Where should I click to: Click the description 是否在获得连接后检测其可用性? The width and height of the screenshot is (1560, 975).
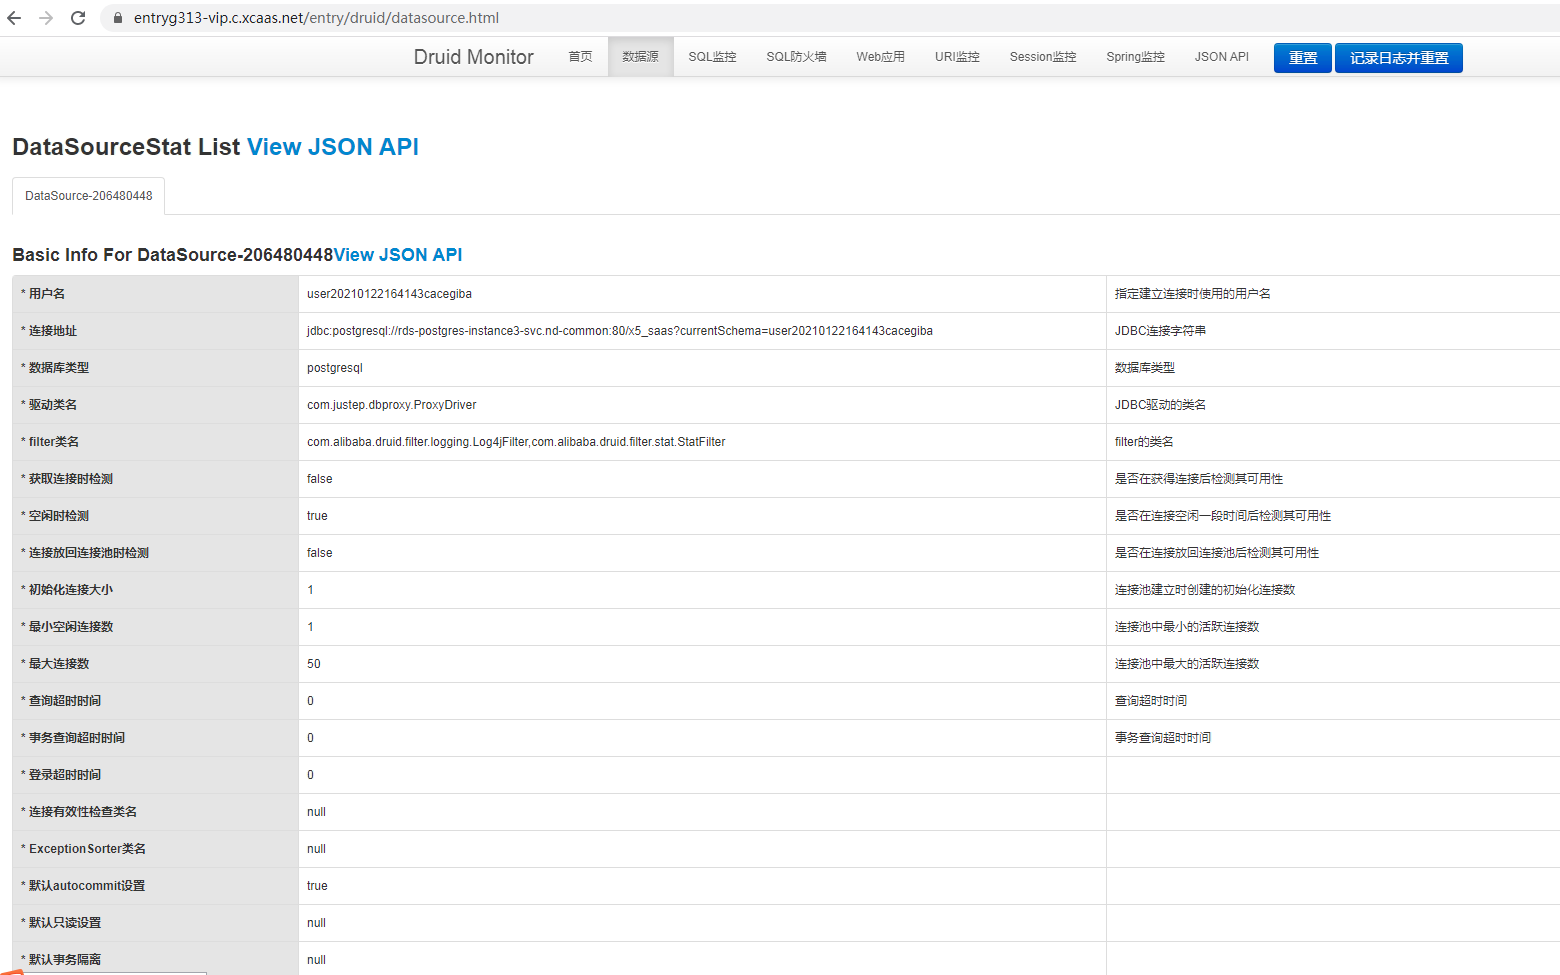coord(1199,479)
